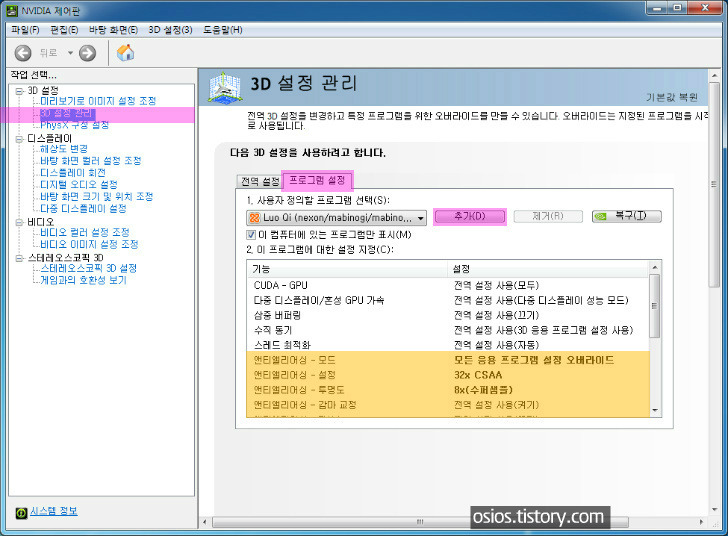Image resolution: width=728 pixels, height=536 pixels.
Task: Toggle 이 컴퓨터에 있는 프로그램만 표시 checkbox
Action: pyautogui.click(x=251, y=235)
